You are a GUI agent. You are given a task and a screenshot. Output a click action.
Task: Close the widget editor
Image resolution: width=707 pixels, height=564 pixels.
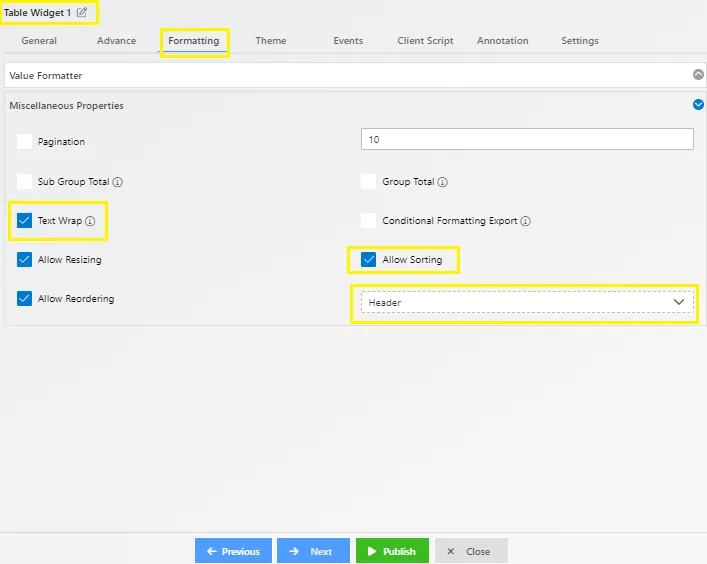pos(472,551)
